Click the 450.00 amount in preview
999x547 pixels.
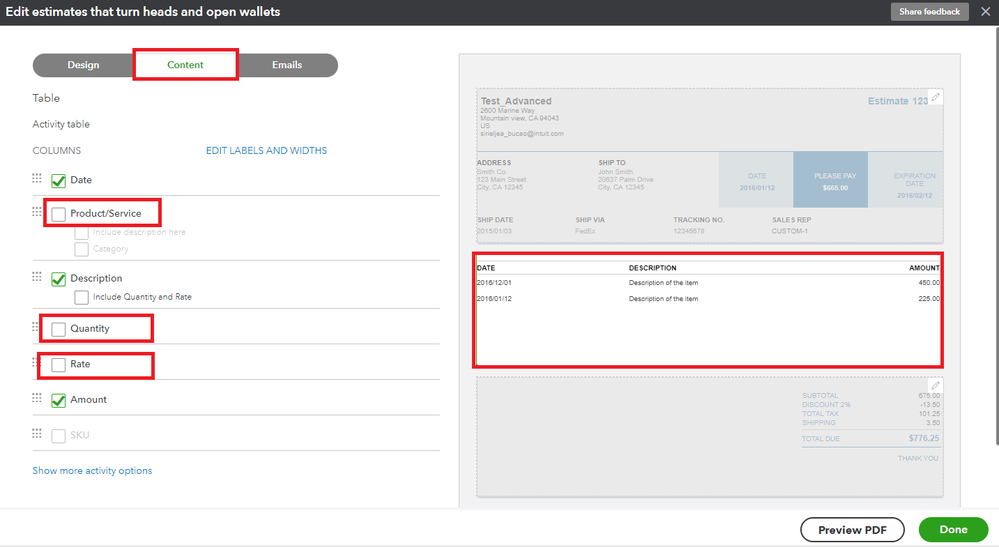click(x=929, y=283)
